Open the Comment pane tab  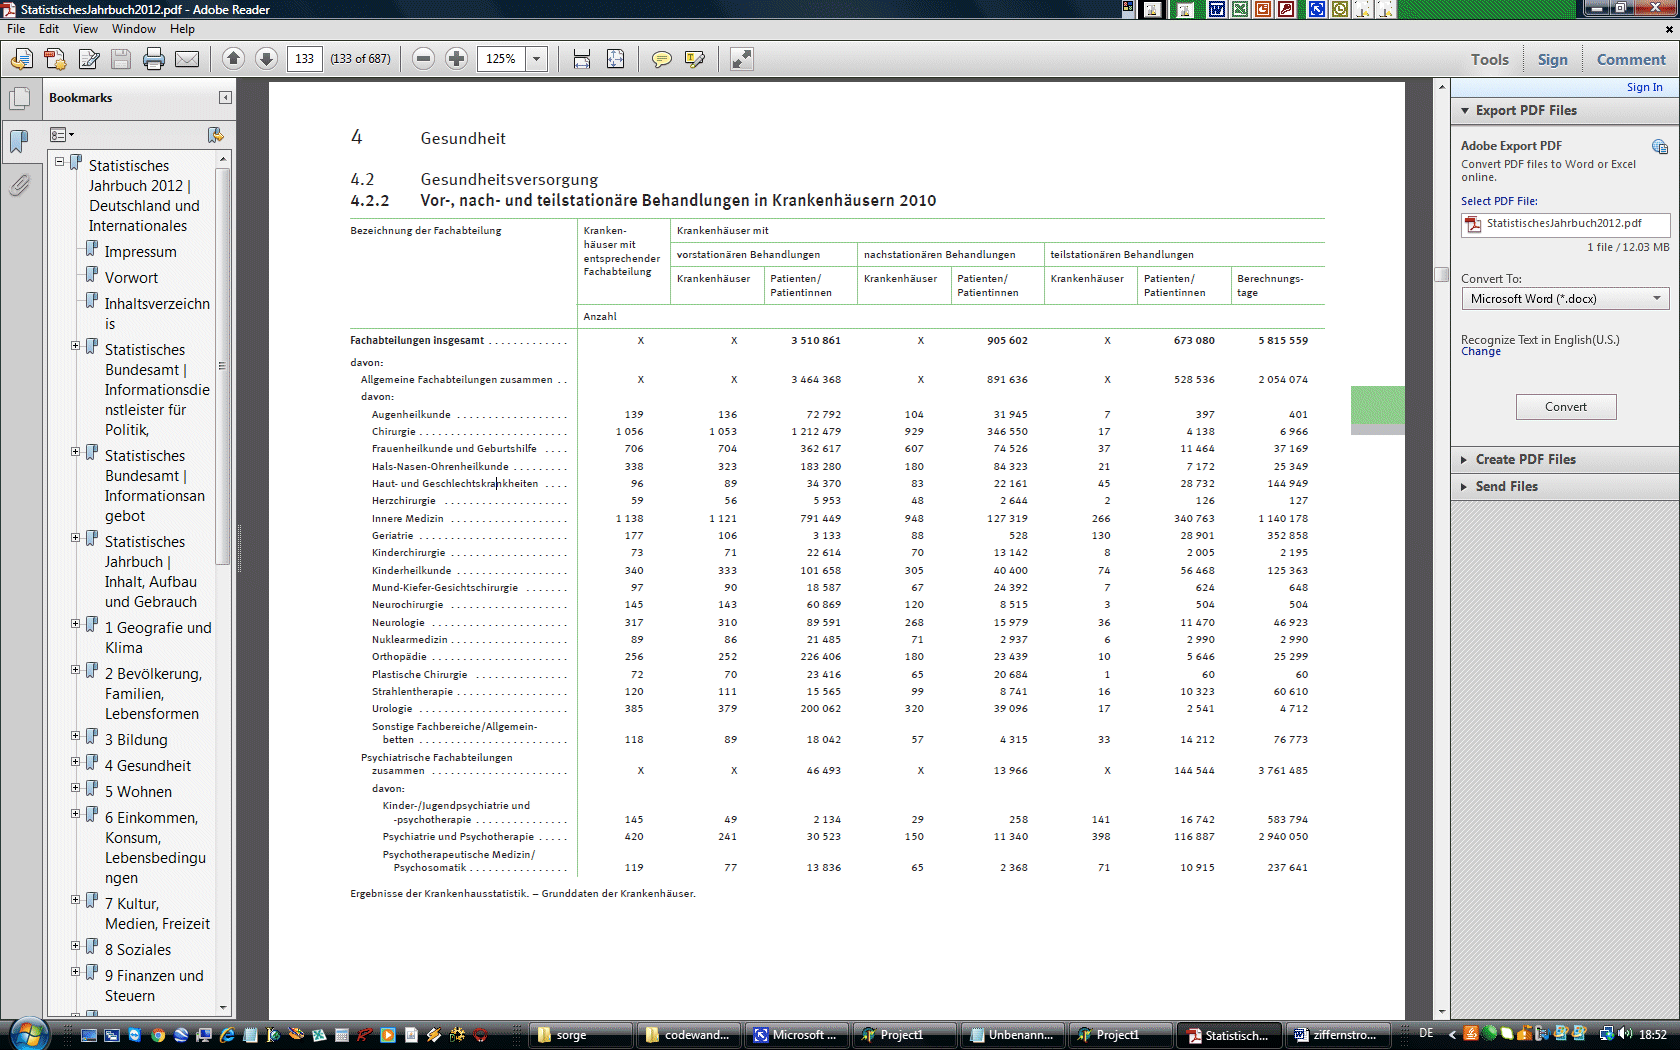(1631, 60)
